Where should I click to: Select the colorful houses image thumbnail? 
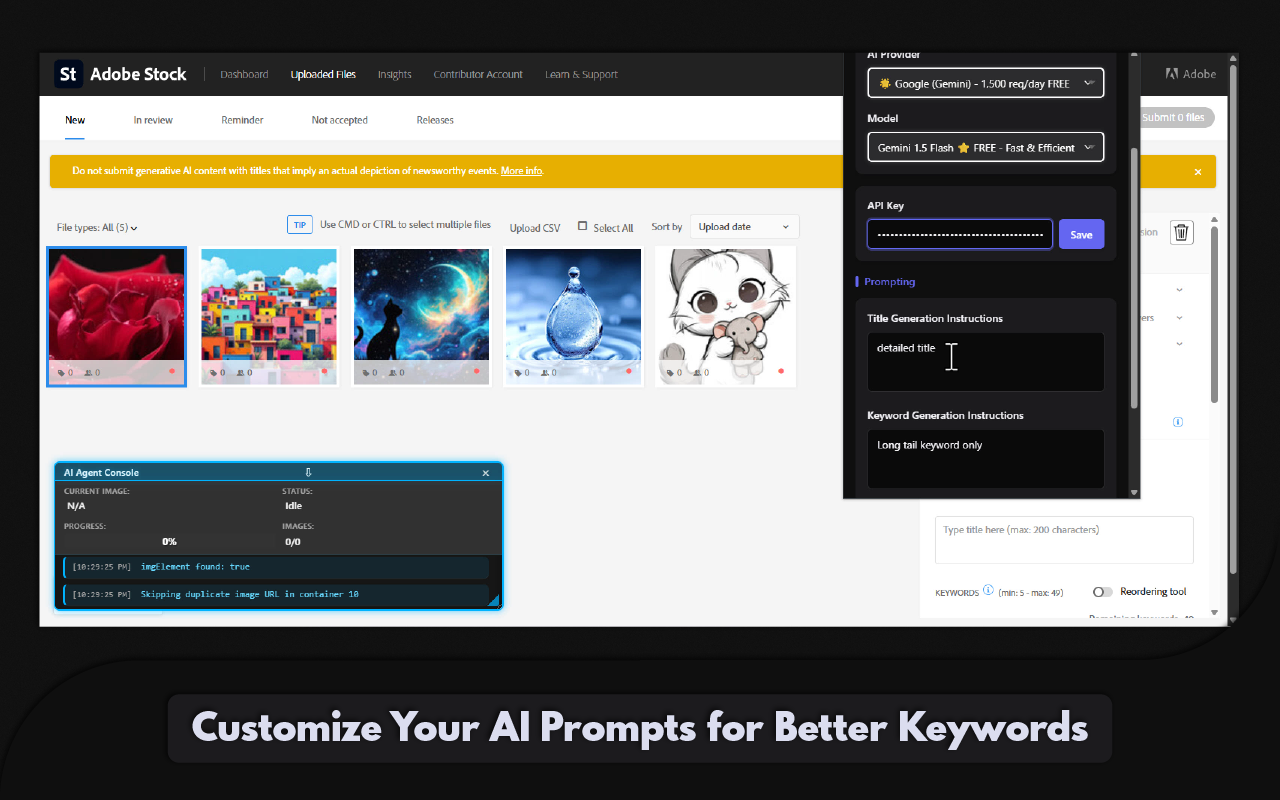[269, 316]
